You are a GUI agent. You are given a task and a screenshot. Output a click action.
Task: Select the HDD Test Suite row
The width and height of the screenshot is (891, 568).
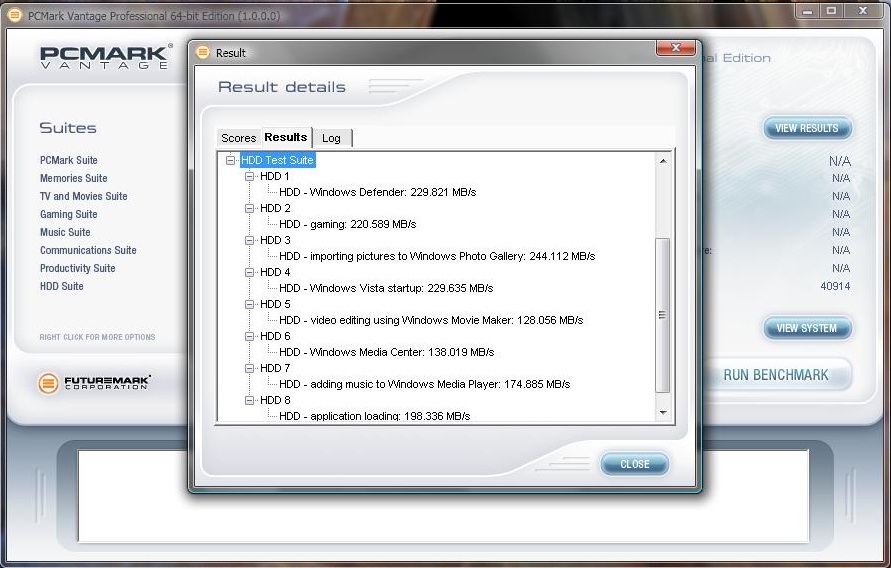pyautogui.click(x=277, y=160)
